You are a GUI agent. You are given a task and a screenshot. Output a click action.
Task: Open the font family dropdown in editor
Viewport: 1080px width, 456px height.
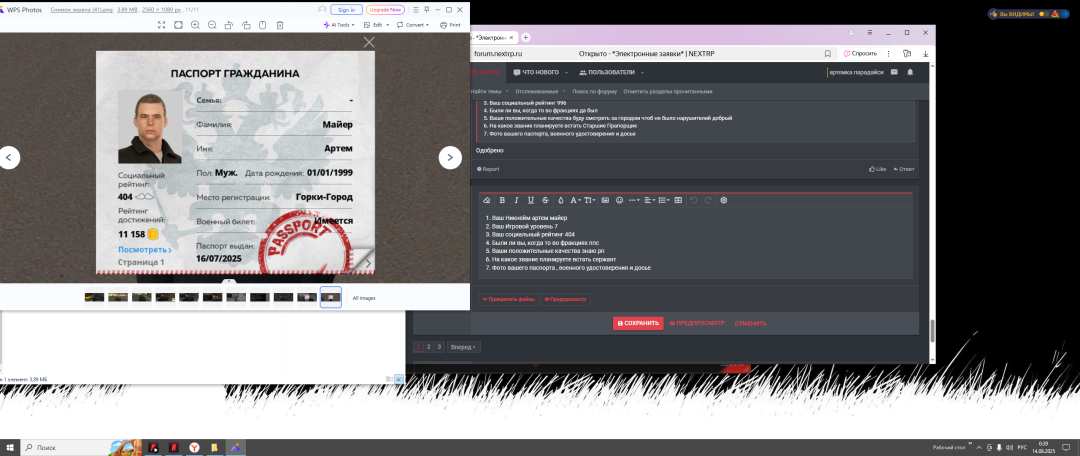click(x=575, y=200)
